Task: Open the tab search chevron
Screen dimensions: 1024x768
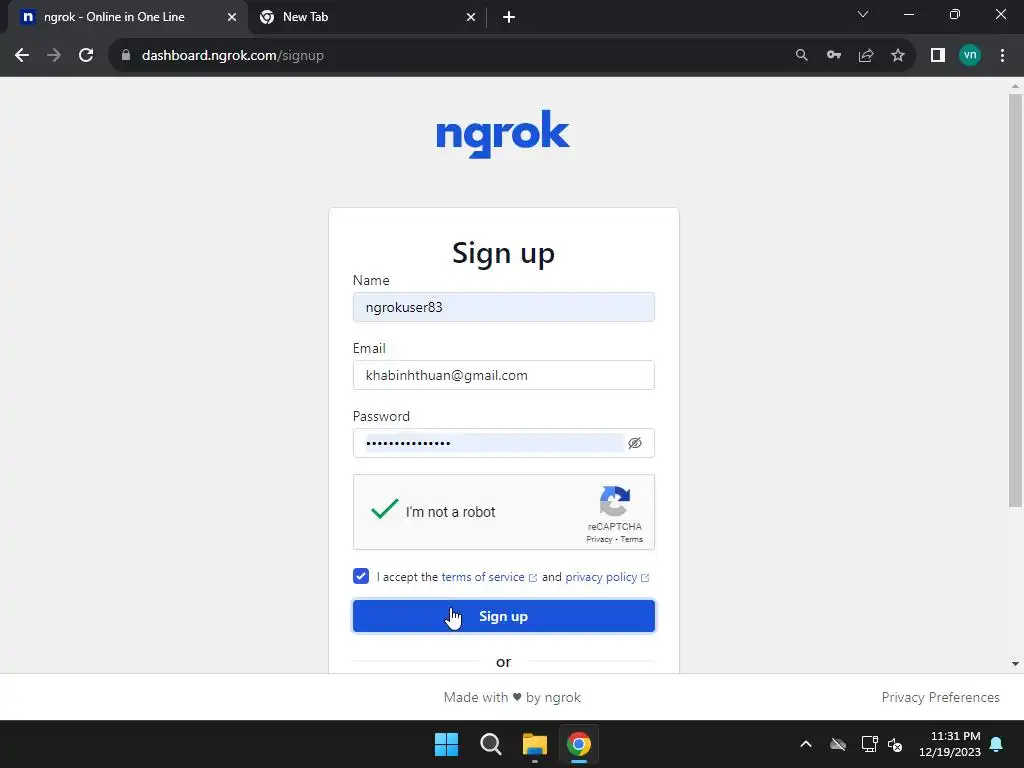Action: (x=863, y=14)
